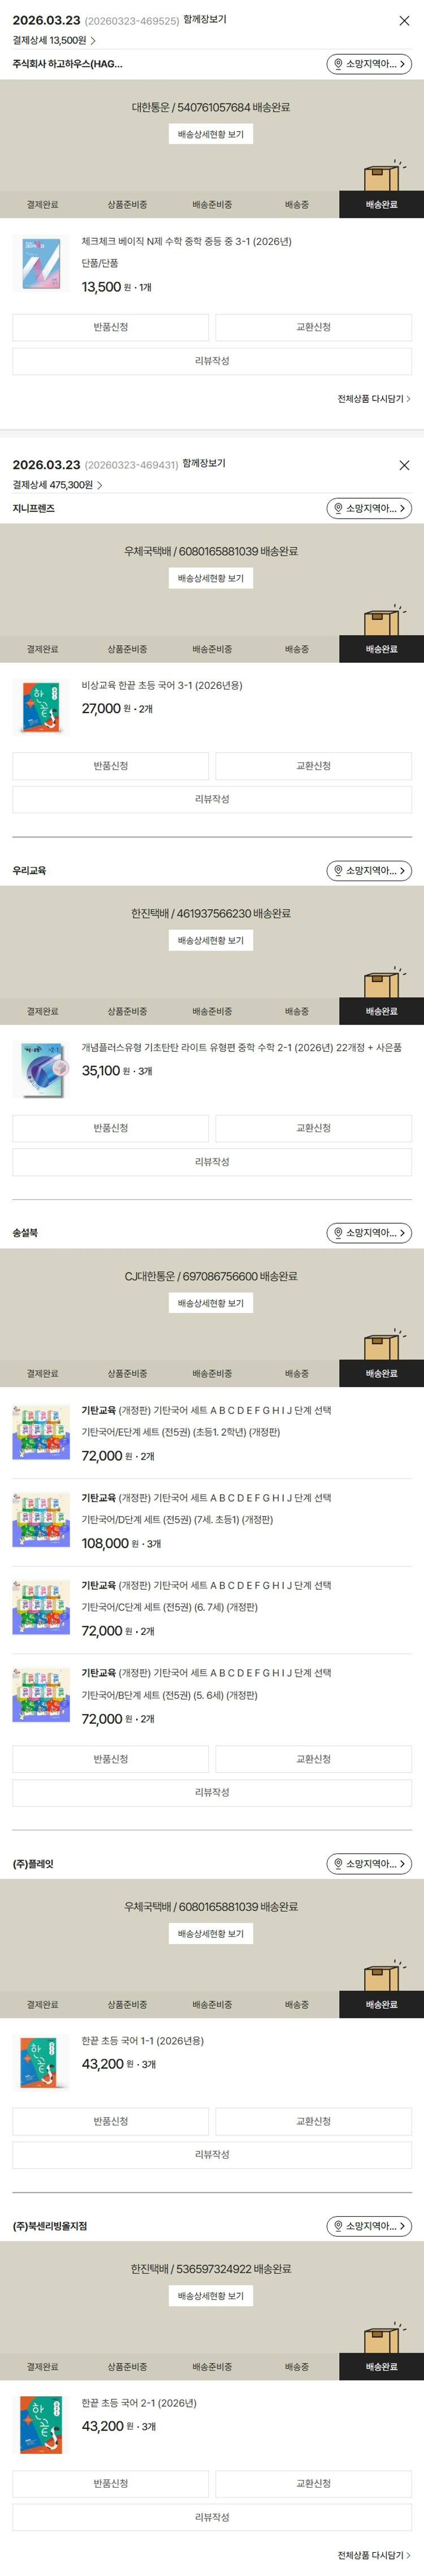The image size is (424, 2576).
Task: Open 소망지역아 location selector for 지니프렌즈
Action: coord(369,508)
